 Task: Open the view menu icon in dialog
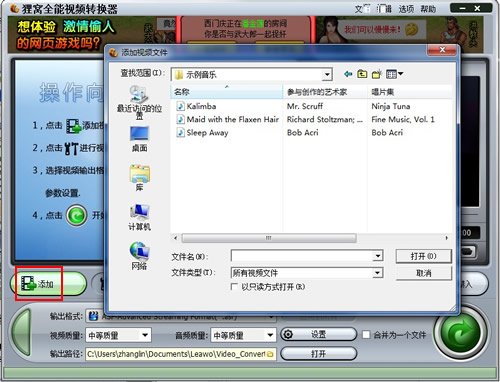(394, 74)
